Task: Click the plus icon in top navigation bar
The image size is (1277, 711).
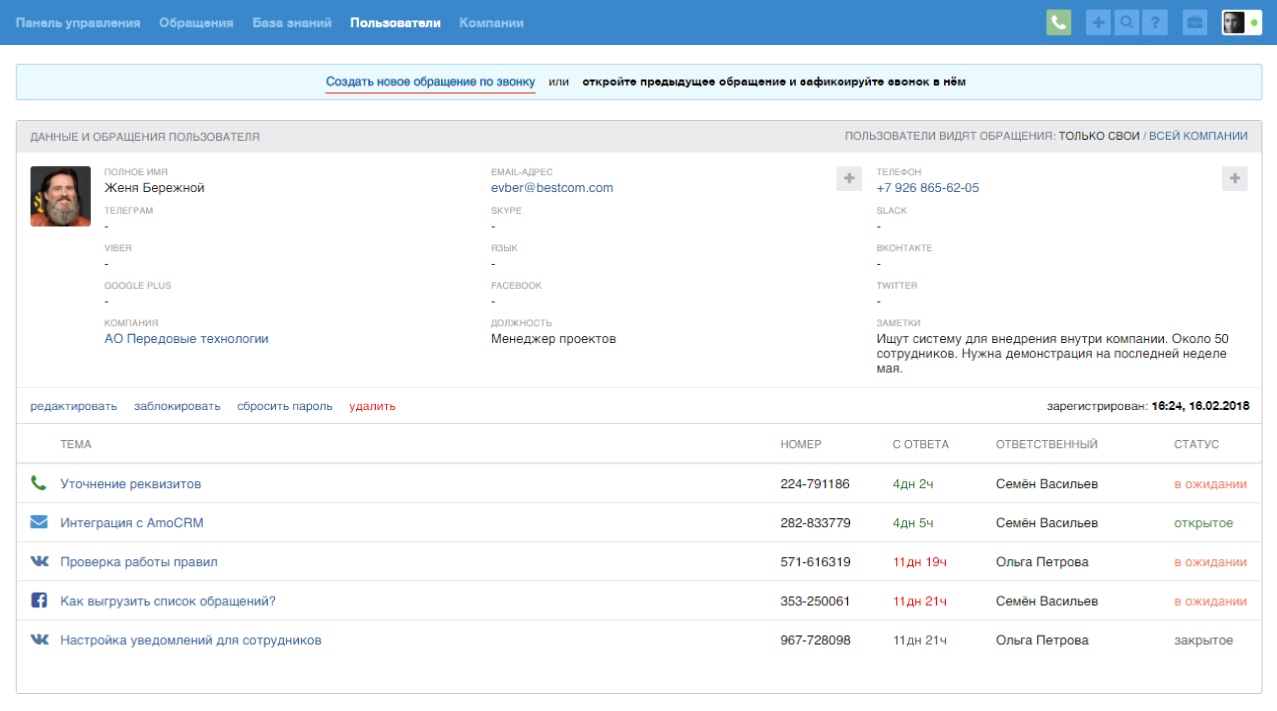Action: 1098,23
